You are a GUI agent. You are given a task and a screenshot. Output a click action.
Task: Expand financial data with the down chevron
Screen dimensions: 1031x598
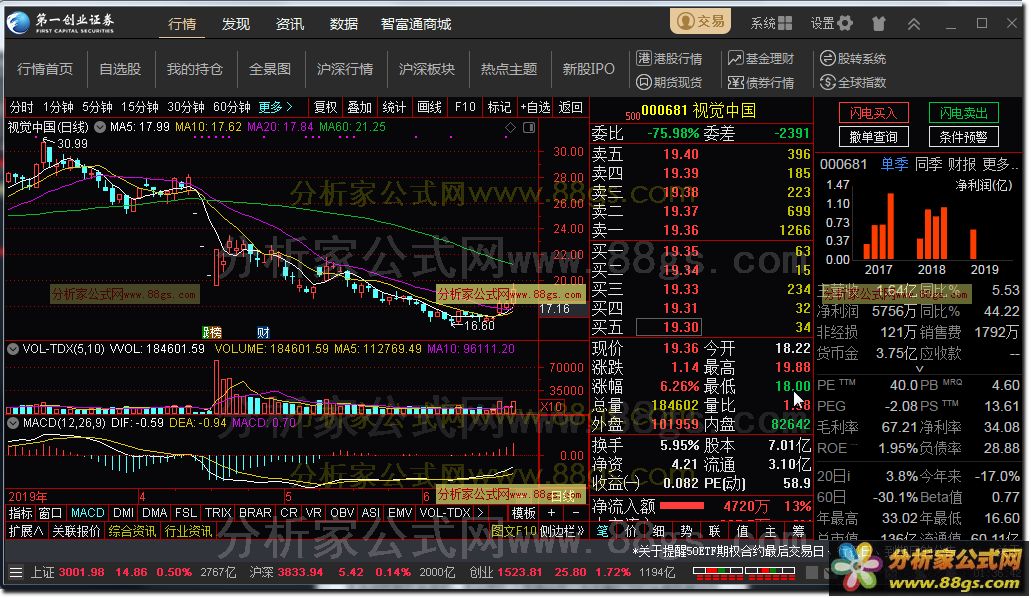(x=919, y=369)
